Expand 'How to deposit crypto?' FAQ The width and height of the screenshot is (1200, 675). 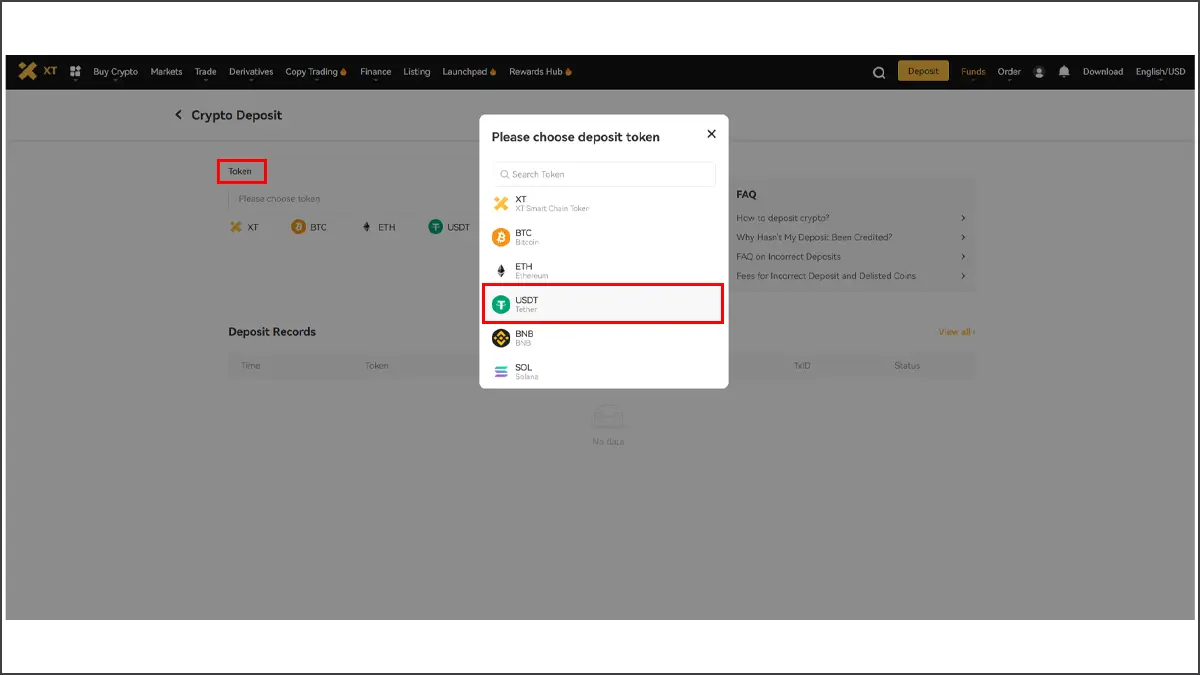[x=850, y=218]
